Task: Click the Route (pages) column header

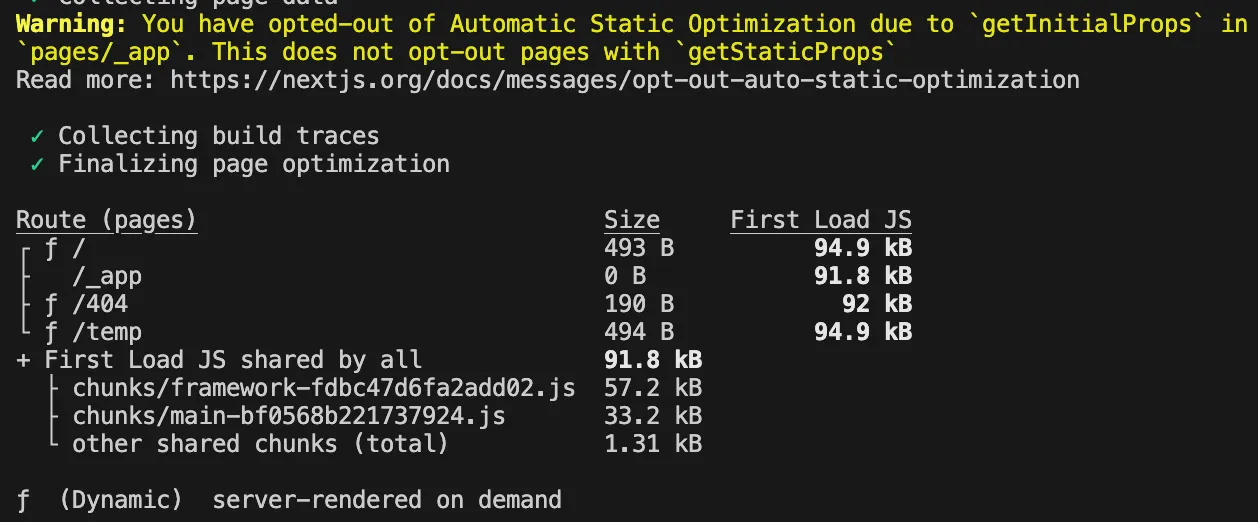Action: [x=106, y=220]
